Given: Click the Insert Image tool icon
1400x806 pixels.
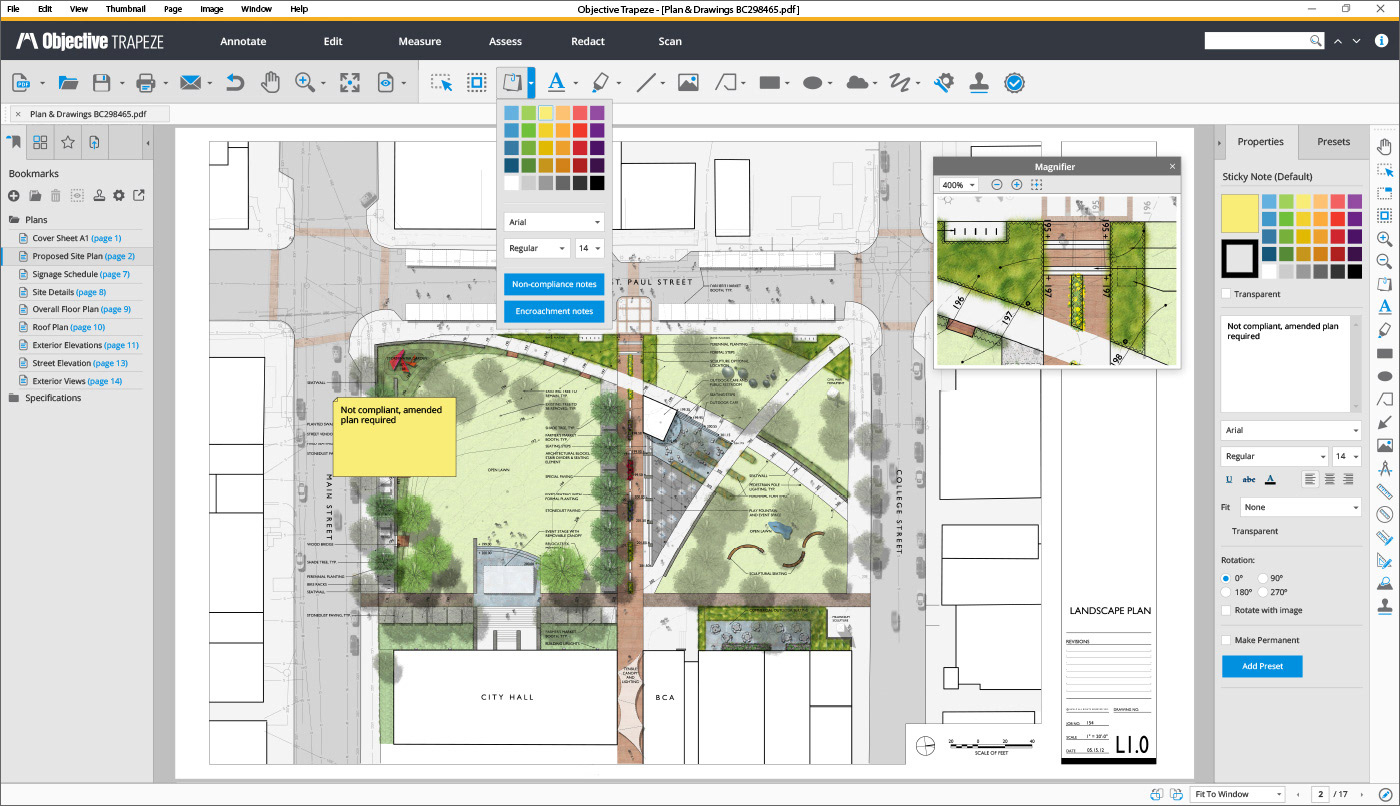Looking at the screenshot, I should (x=687, y=83).
